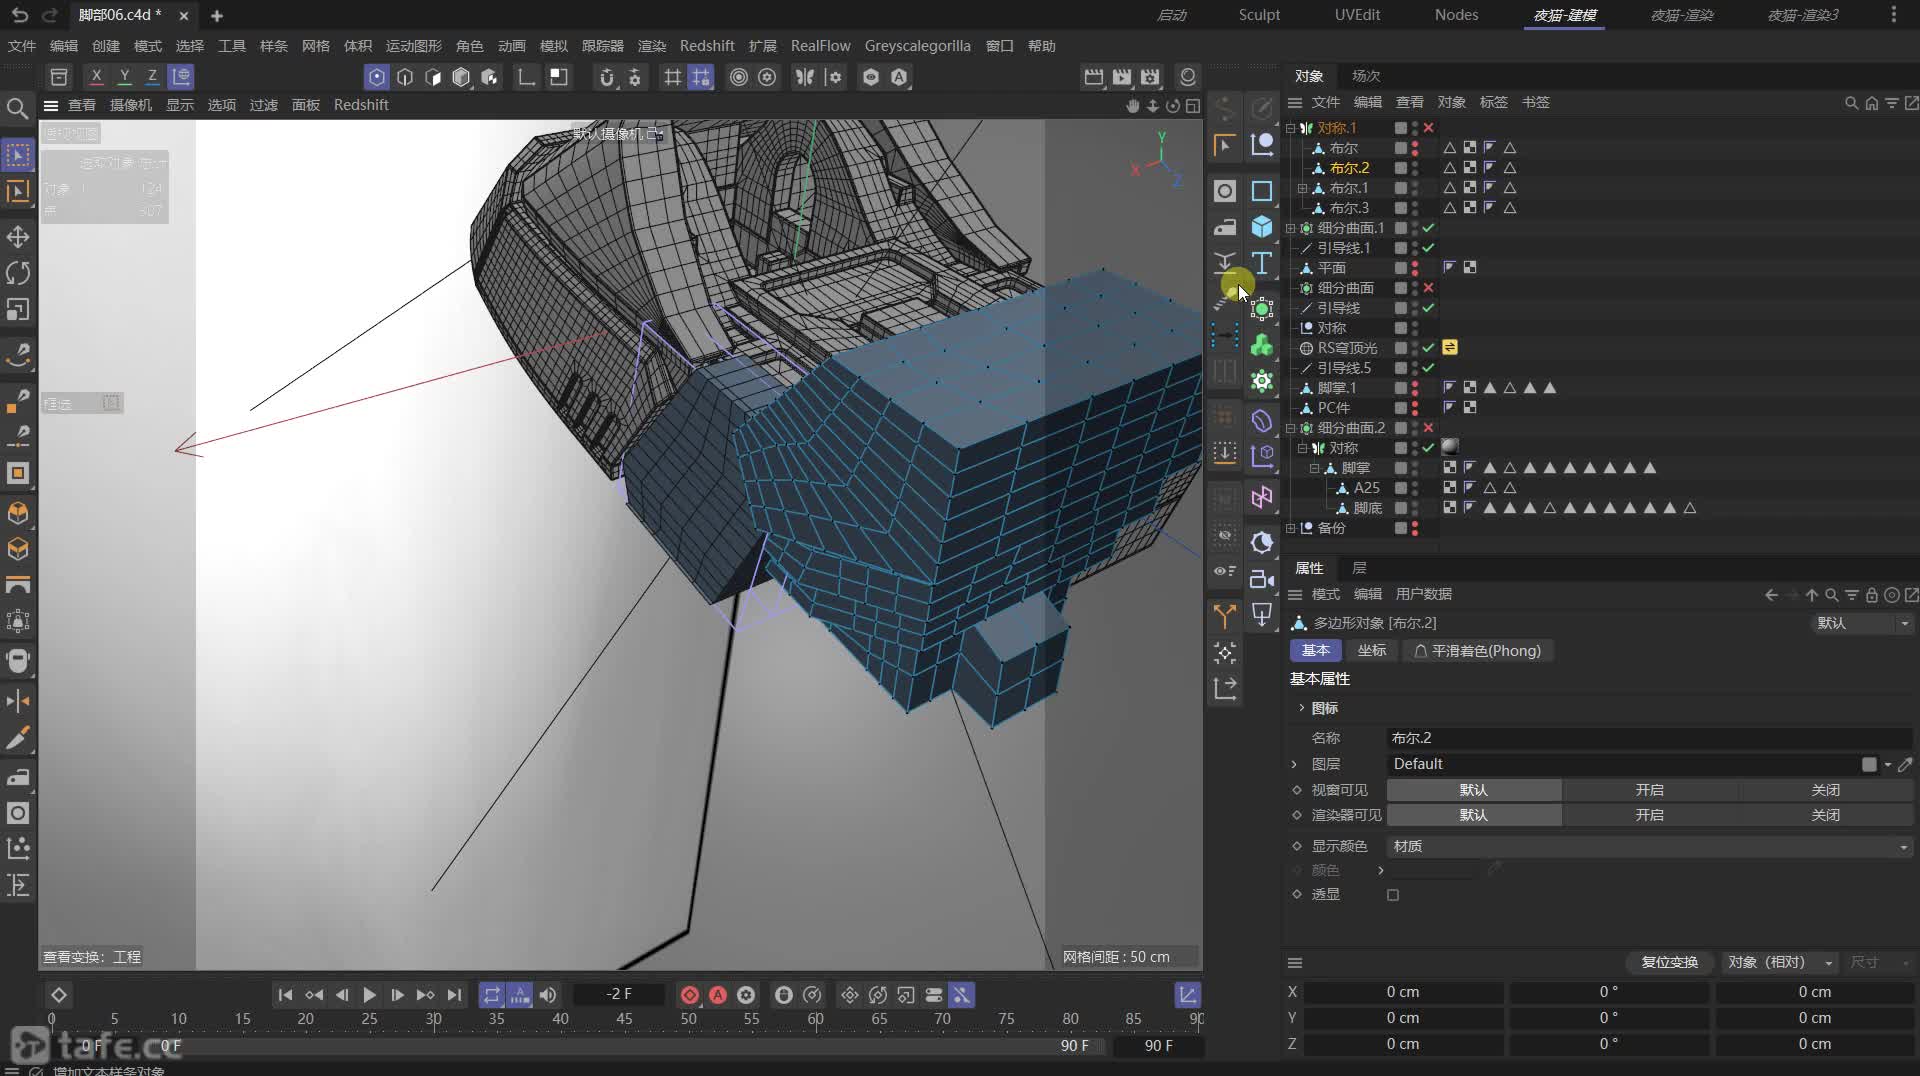This screenshot has width=1920, height=1076.
Task: Set 渲染器可见 to 关闭
Action: click(x=1825, y=815)
